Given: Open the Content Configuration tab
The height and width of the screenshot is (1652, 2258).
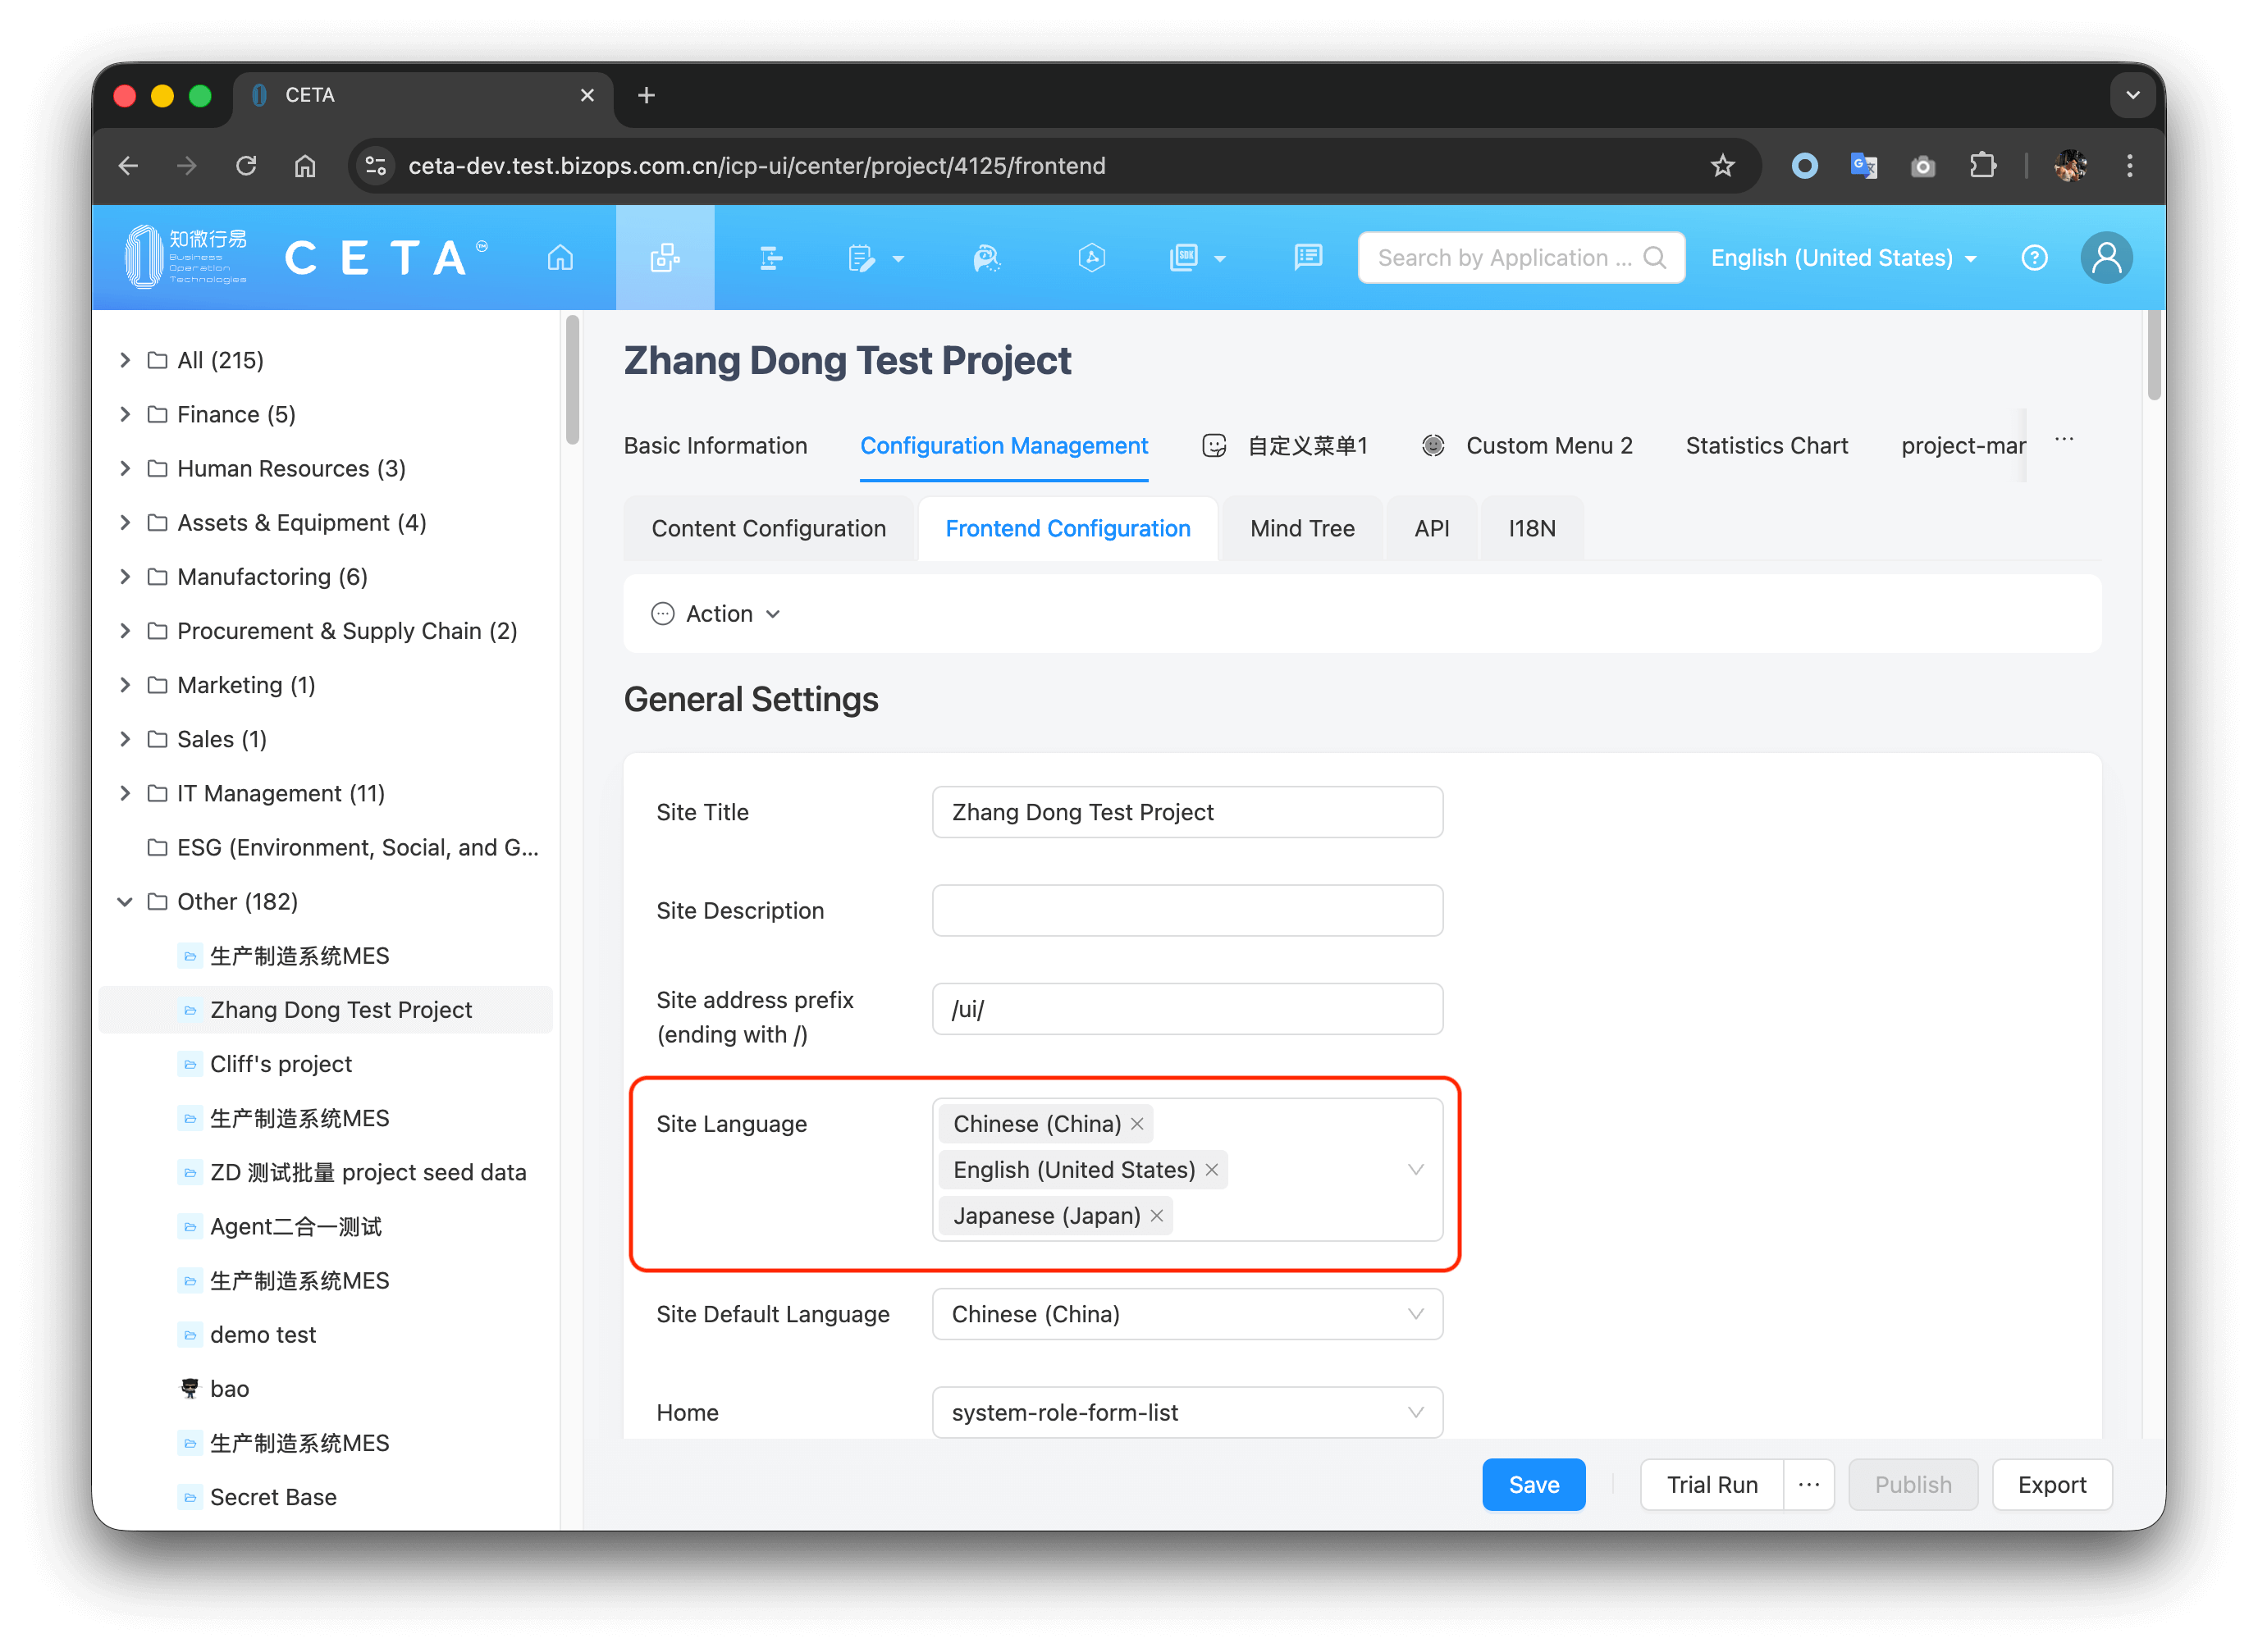Looking at the screenshot, I should coord(768,528).
